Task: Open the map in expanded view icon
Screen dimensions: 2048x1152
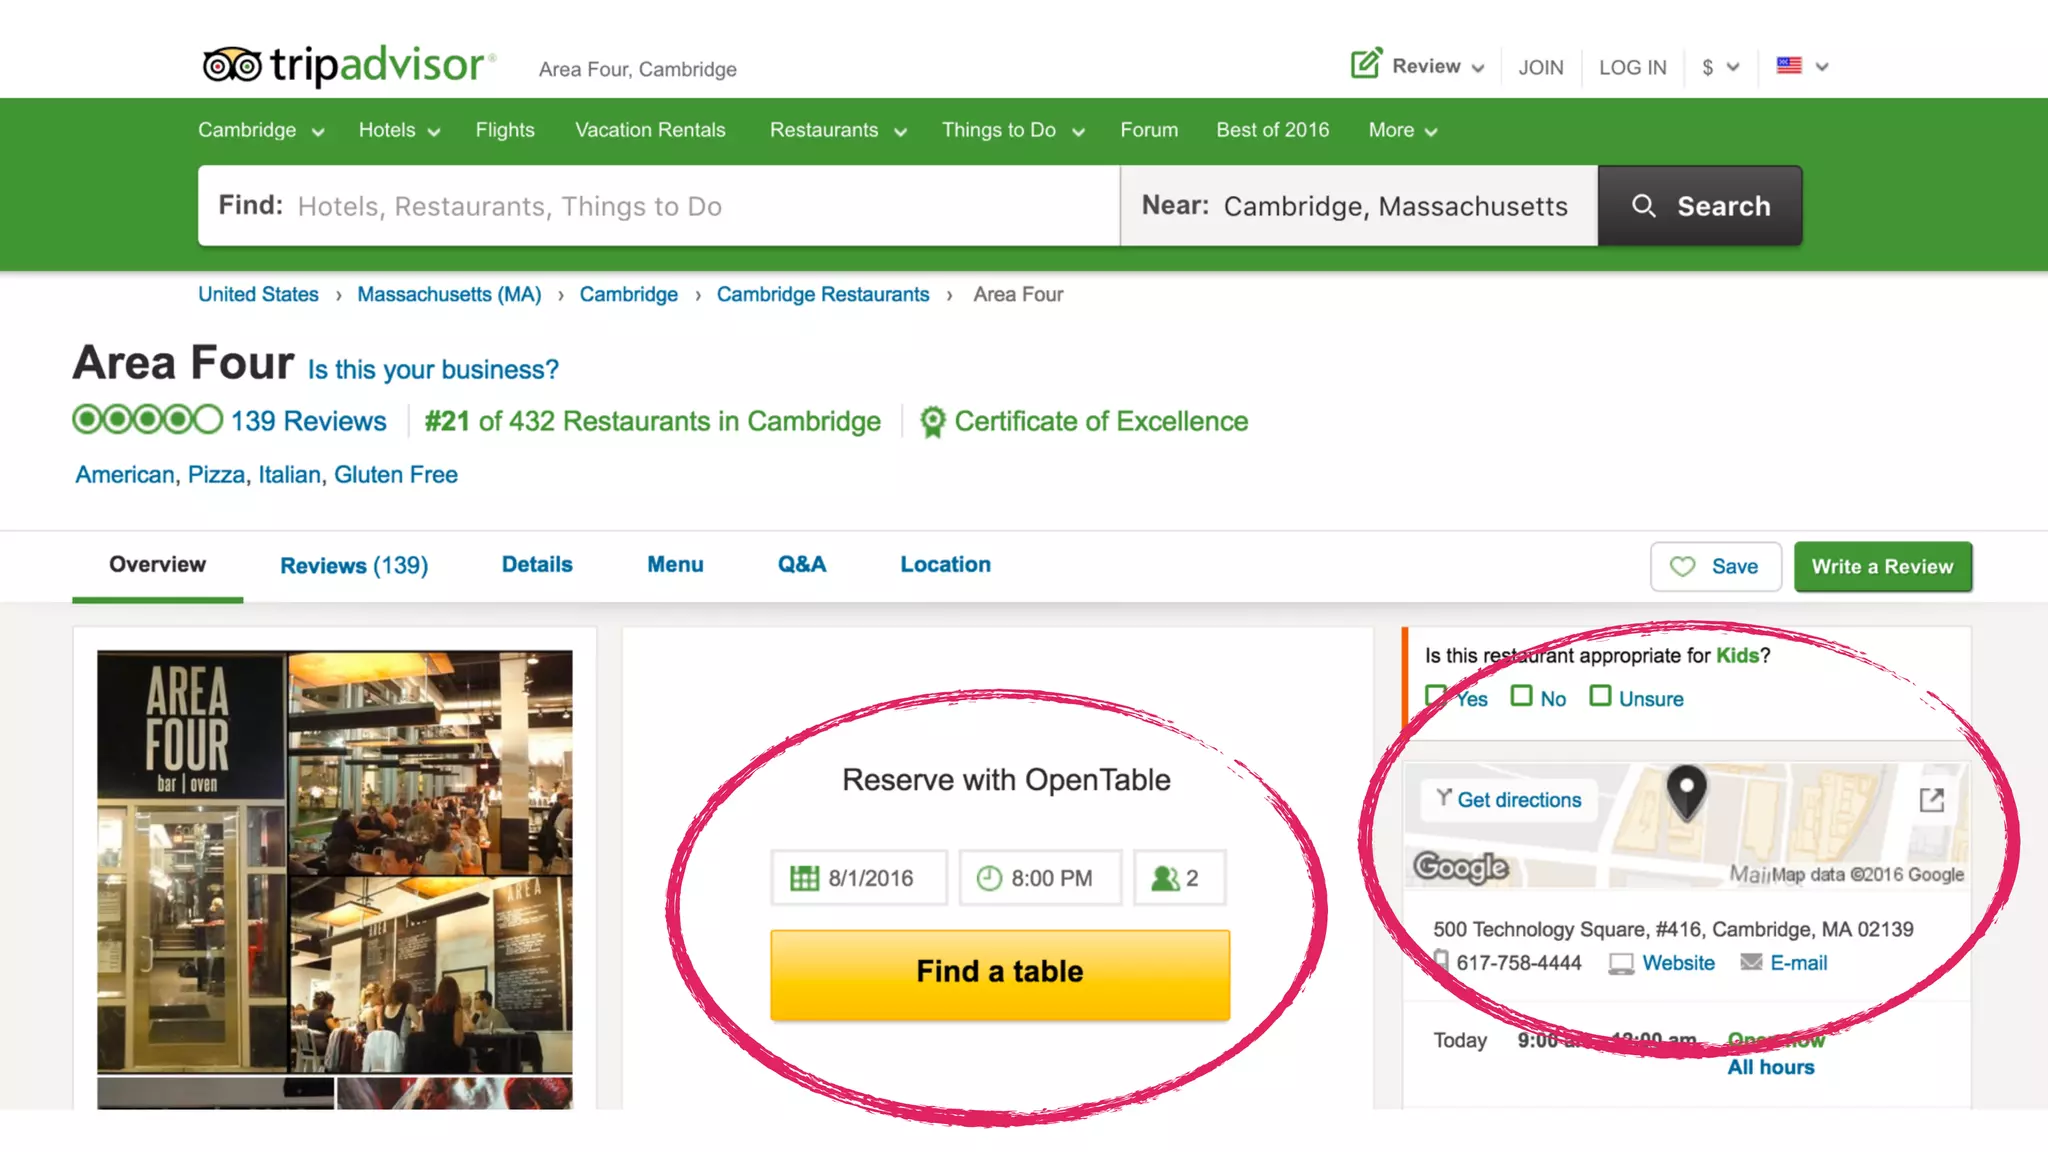Action: pyautogui.click(x=1931, y=800)
